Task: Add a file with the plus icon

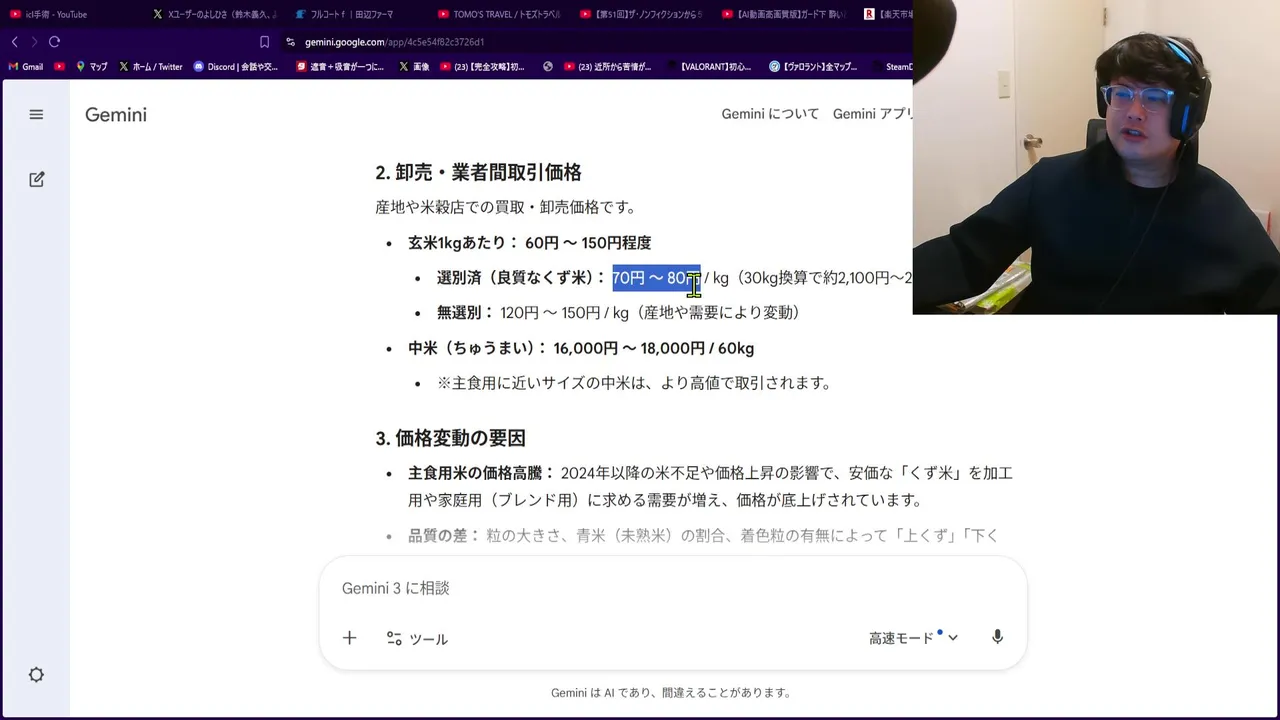Action: point(349,638)
